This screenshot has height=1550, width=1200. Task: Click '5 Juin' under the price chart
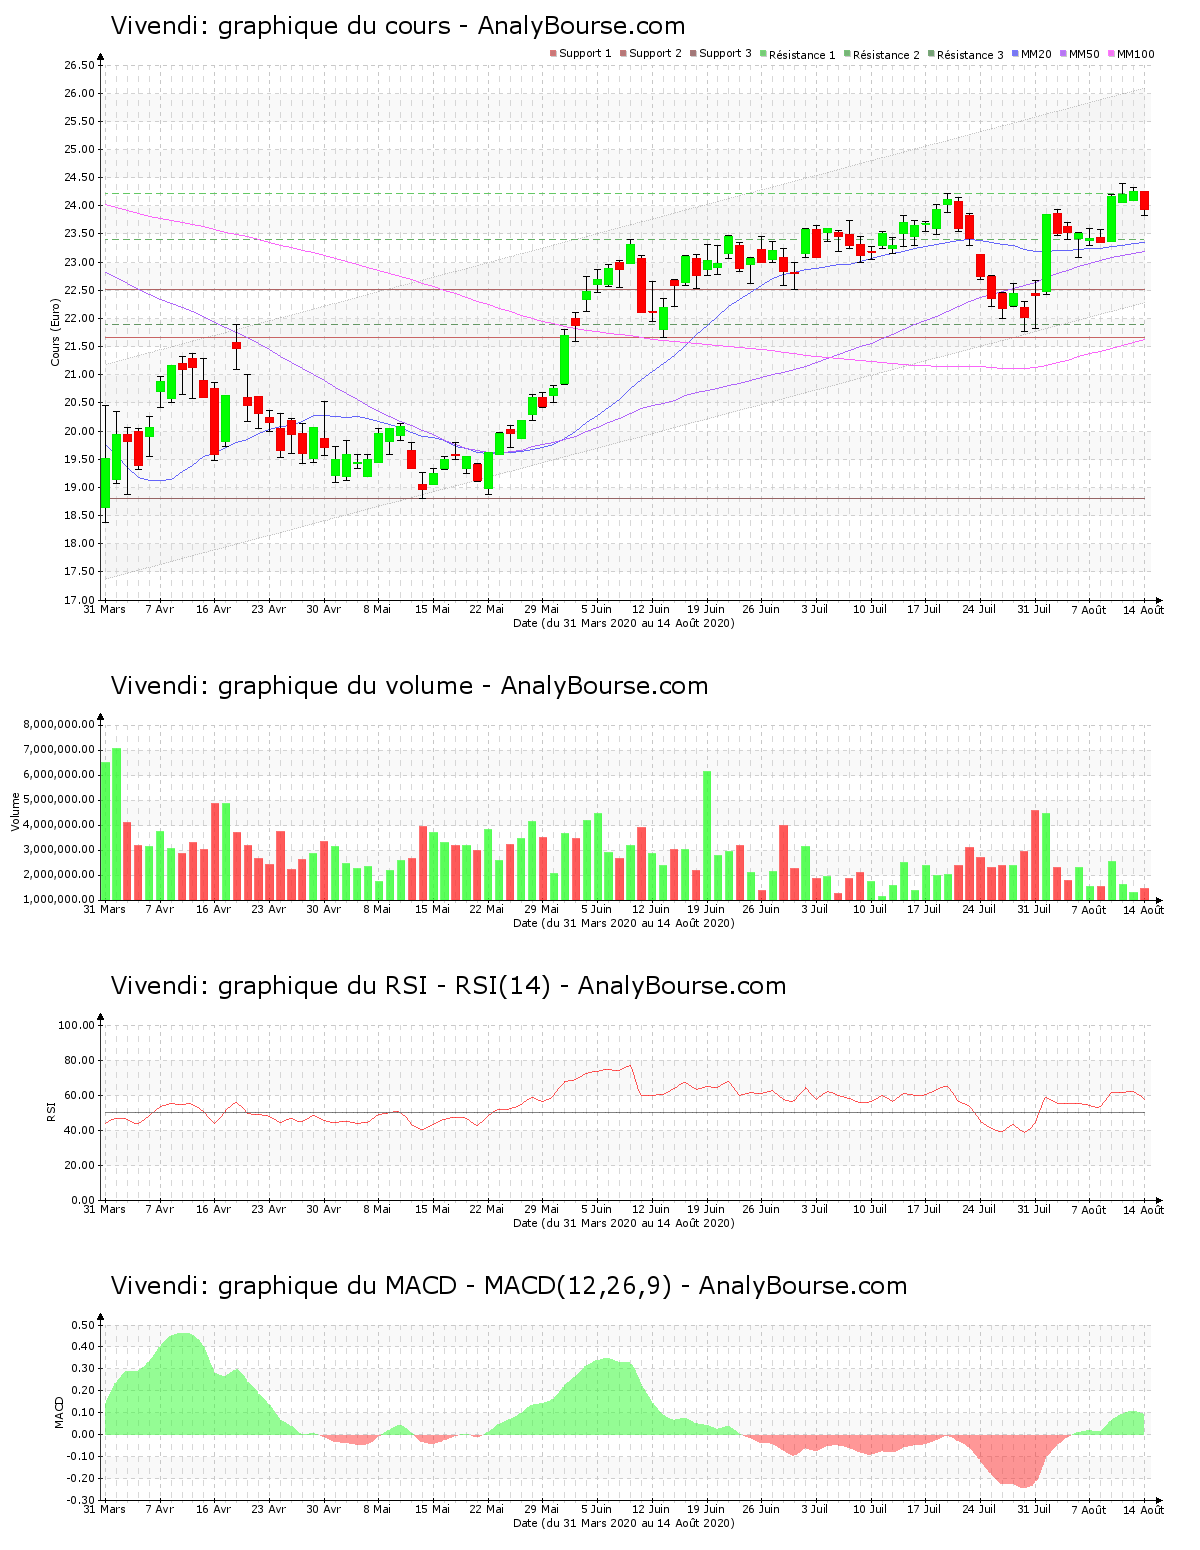[x=597, y=609]
